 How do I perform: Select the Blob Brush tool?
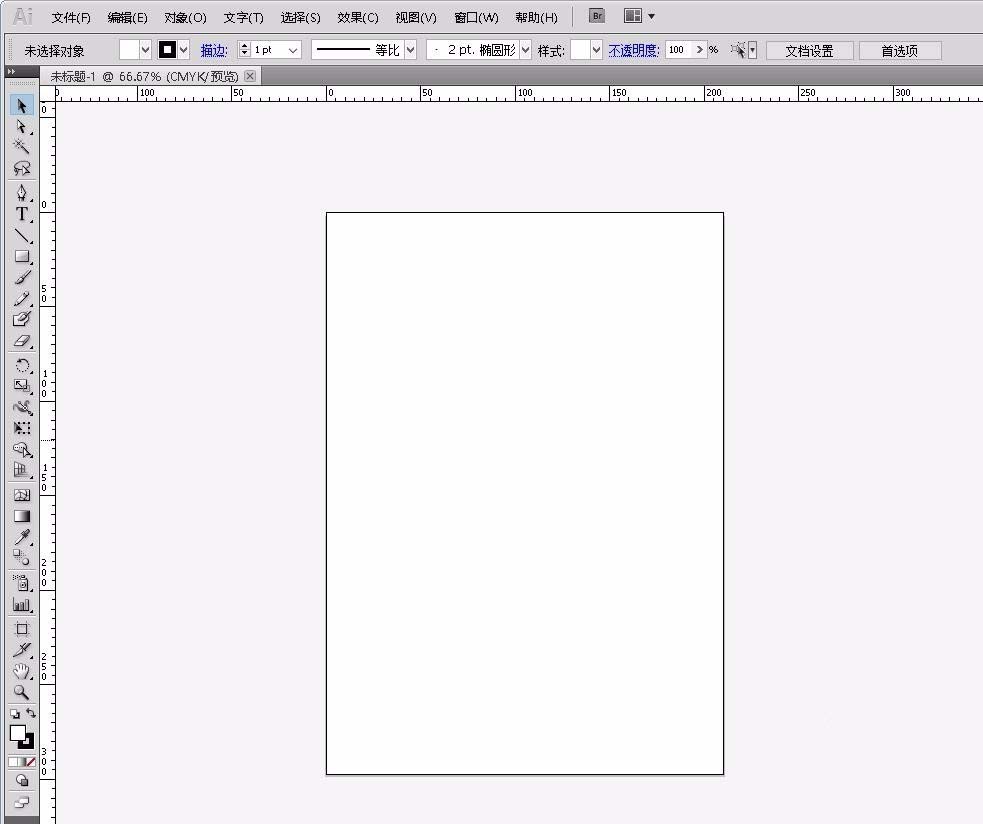coord(22,319)
